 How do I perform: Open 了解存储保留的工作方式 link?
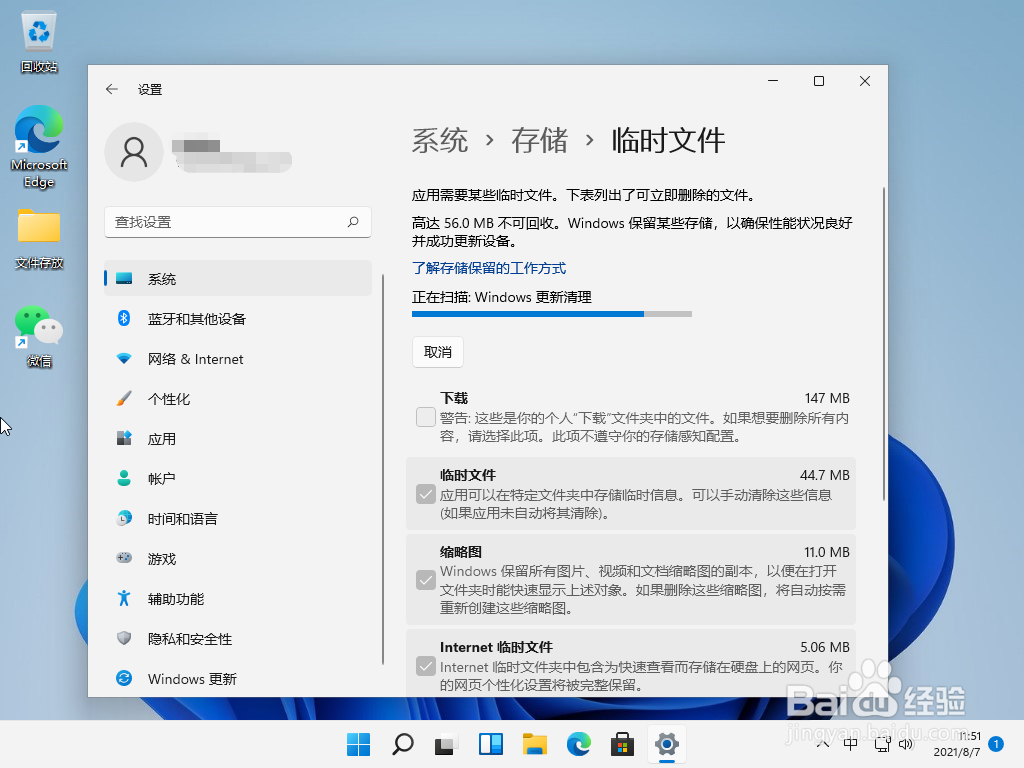[x=489, y=267]
